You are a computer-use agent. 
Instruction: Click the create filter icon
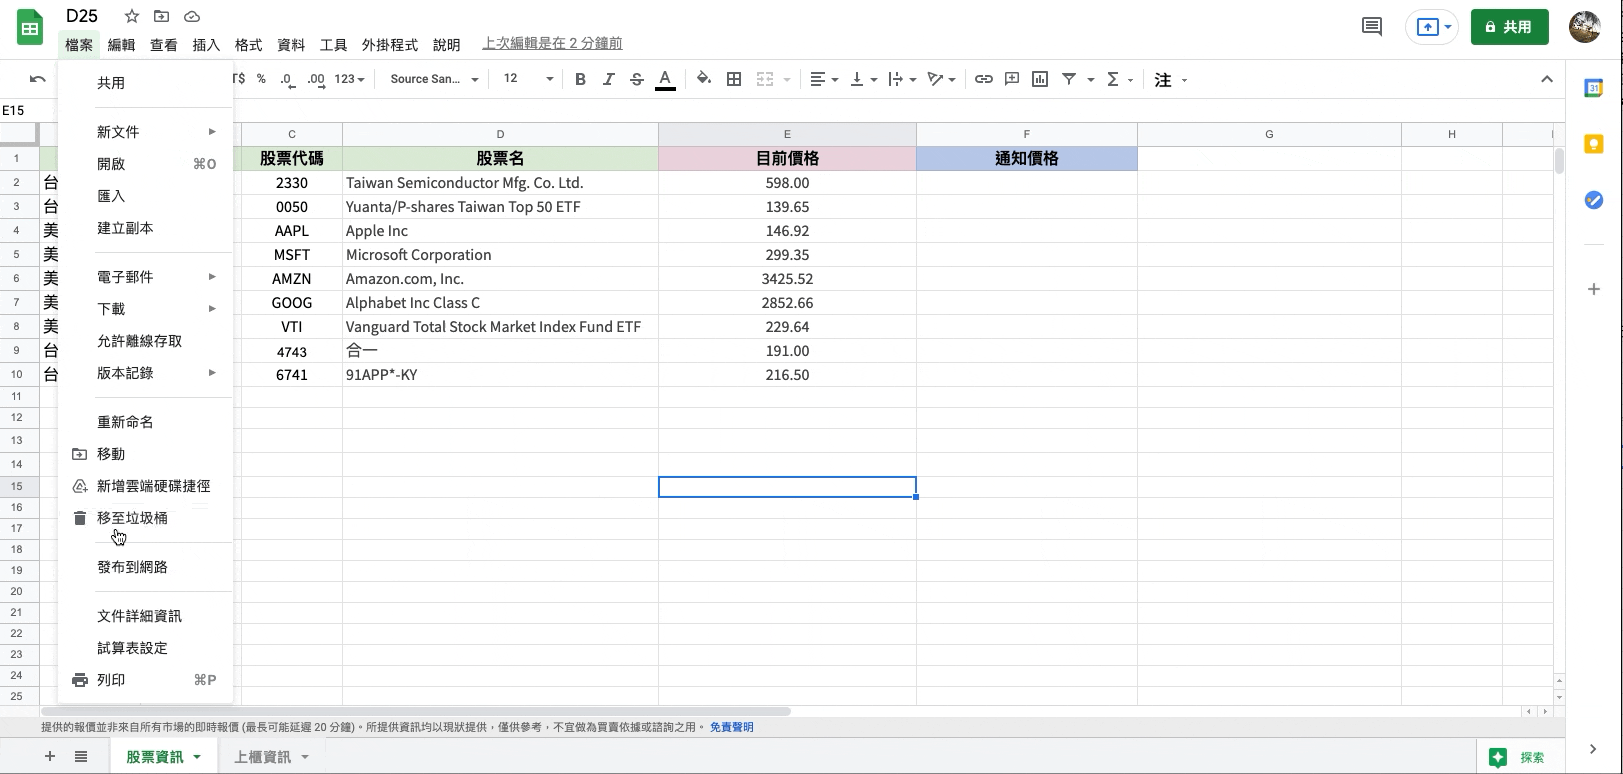pos(1069,79)
